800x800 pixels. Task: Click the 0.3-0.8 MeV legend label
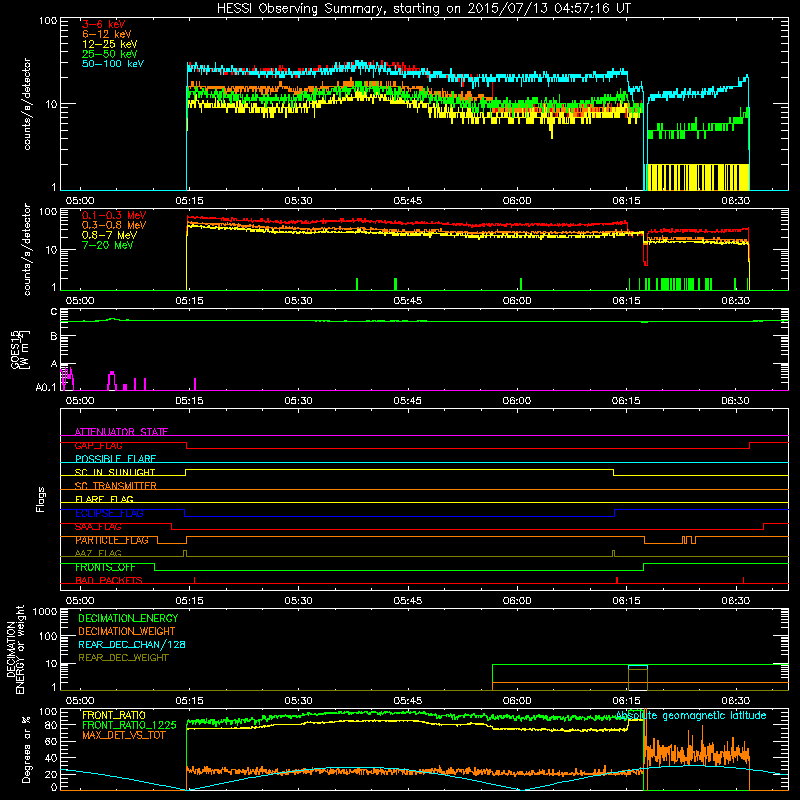(114, 225)
